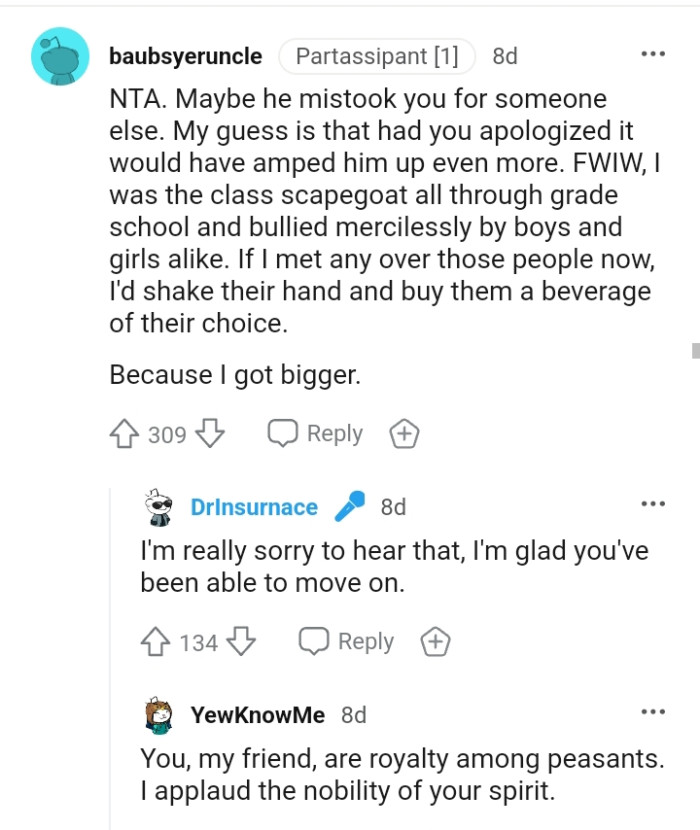Open baubsyeruncle's profile avatar
Screen dimensions: 700x830
(58, 56)
